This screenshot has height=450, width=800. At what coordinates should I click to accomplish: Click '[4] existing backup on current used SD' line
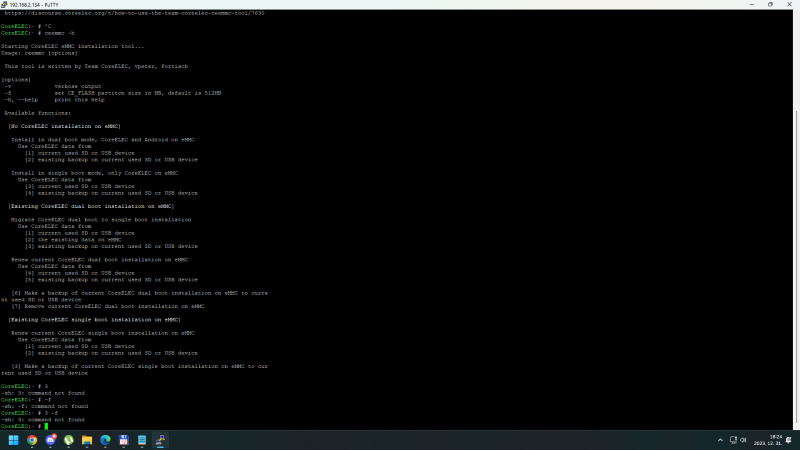111,193
